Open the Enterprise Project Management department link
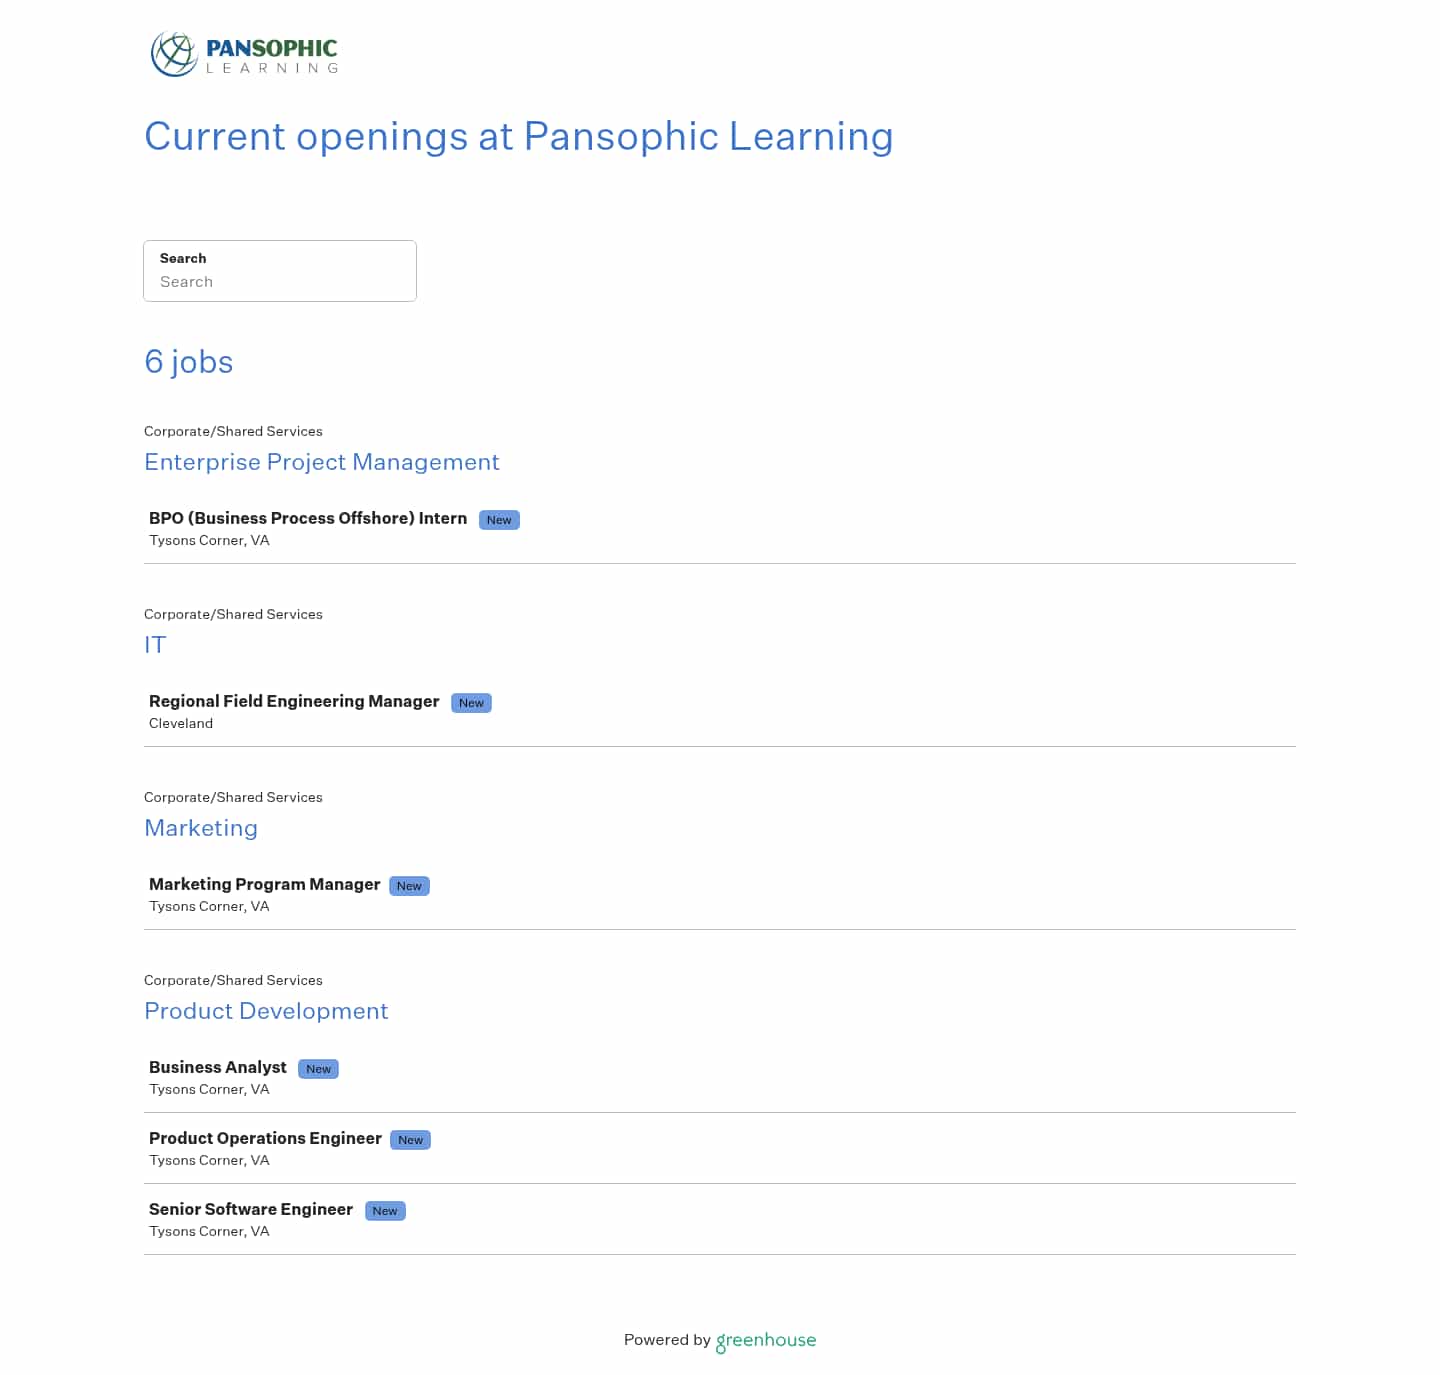The image size is (1440, 1375). (322, 462)
